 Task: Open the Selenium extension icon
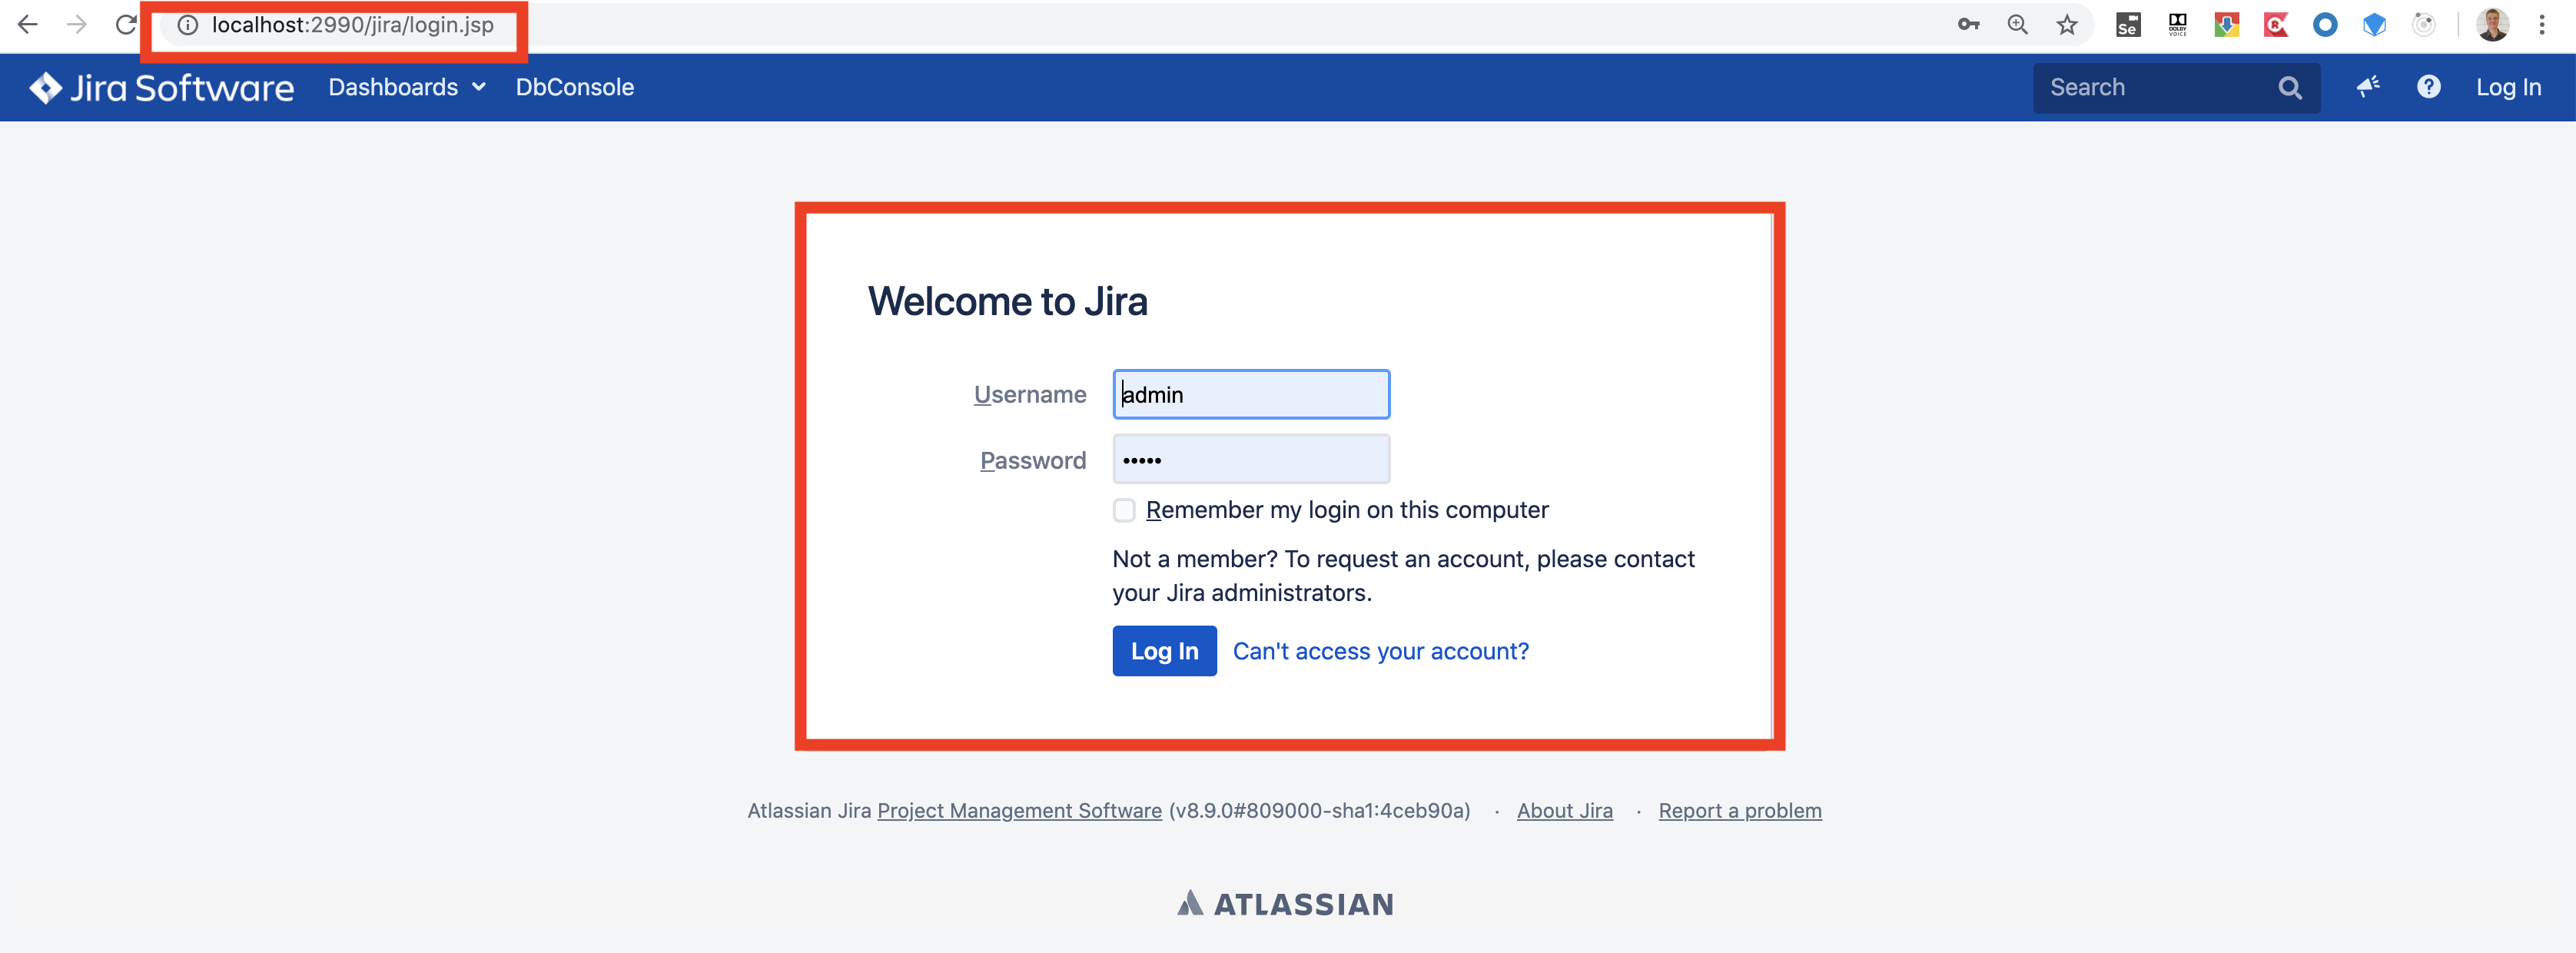pyautogui.click(x=2127, y=25)
